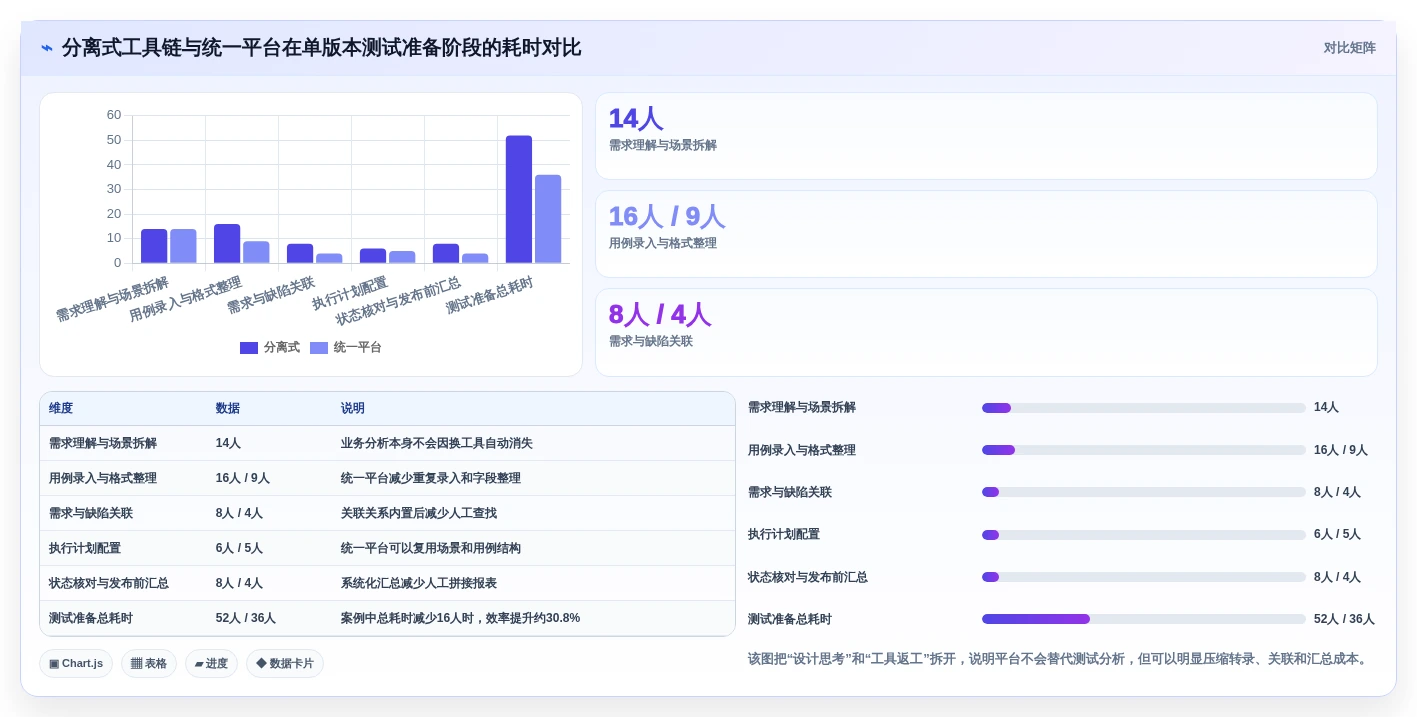Viewport: 1417px width, 717px height.
Task: Select table cell 测试准备总耗时
Action: click(91, 619)
